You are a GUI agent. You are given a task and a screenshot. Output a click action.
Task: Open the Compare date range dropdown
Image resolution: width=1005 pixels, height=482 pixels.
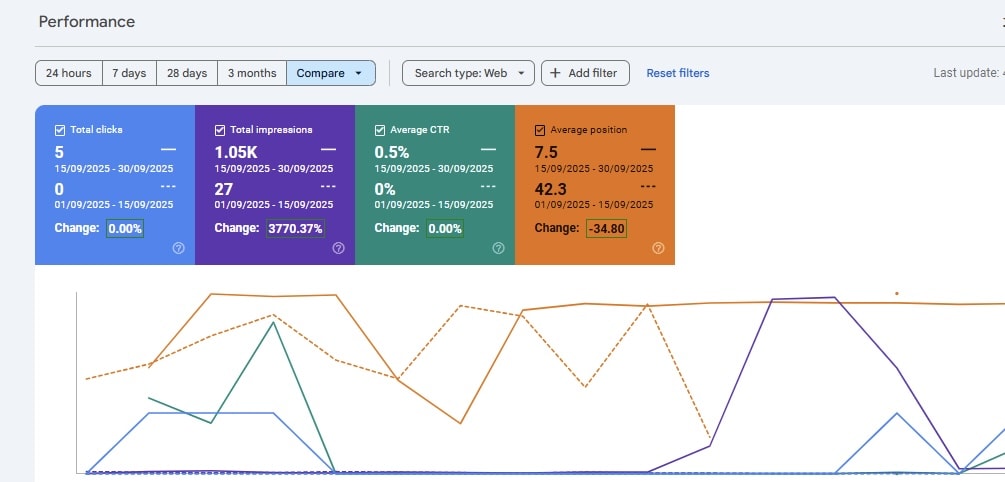point(330,73)
